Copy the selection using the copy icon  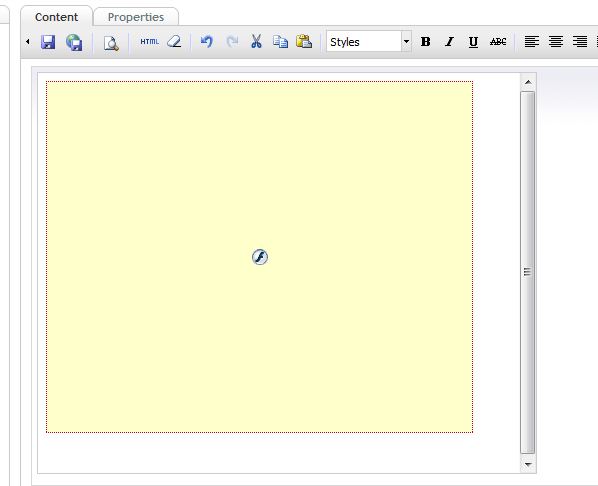pyautogui.click(x=280, y=42)
